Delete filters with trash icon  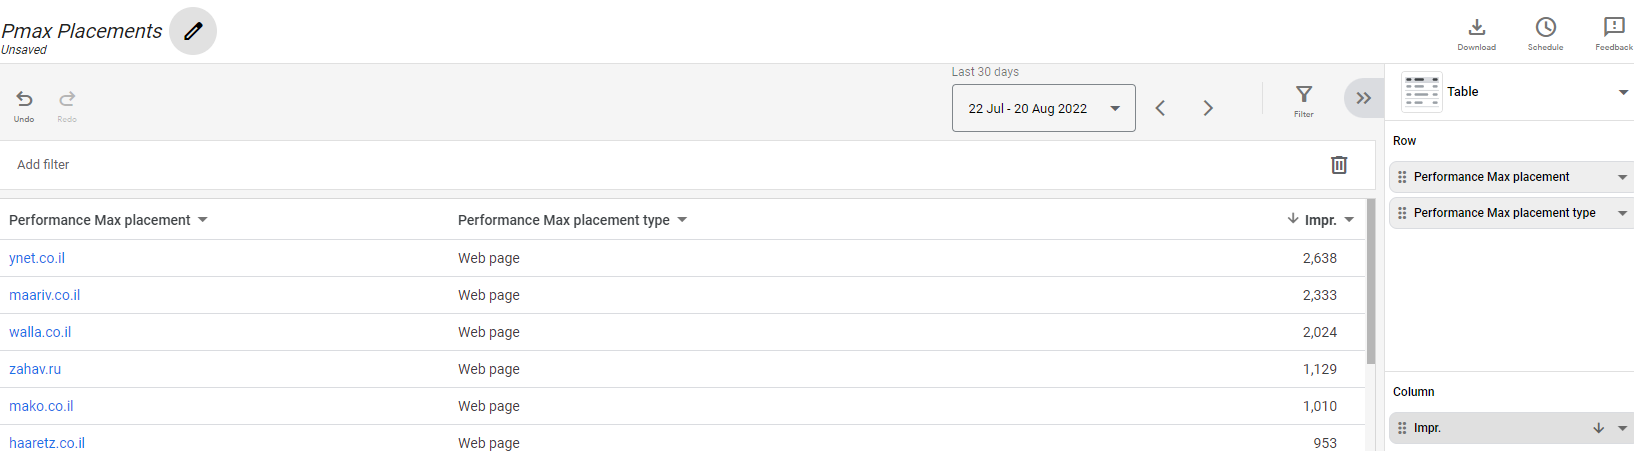point(1339,165)
